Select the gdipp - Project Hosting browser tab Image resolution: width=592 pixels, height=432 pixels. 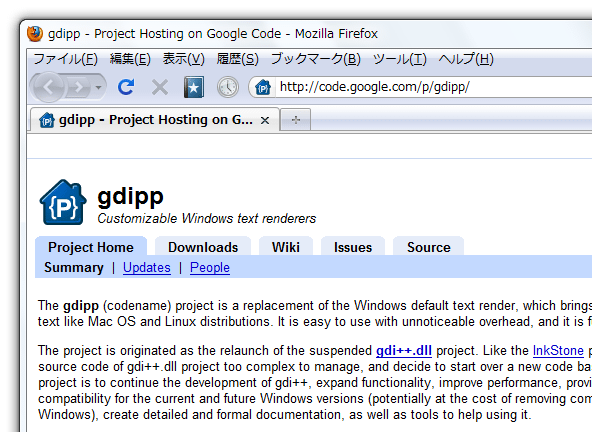155,120
